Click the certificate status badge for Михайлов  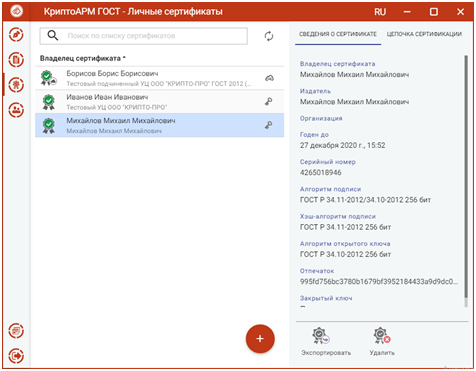[x=49, y=125]
